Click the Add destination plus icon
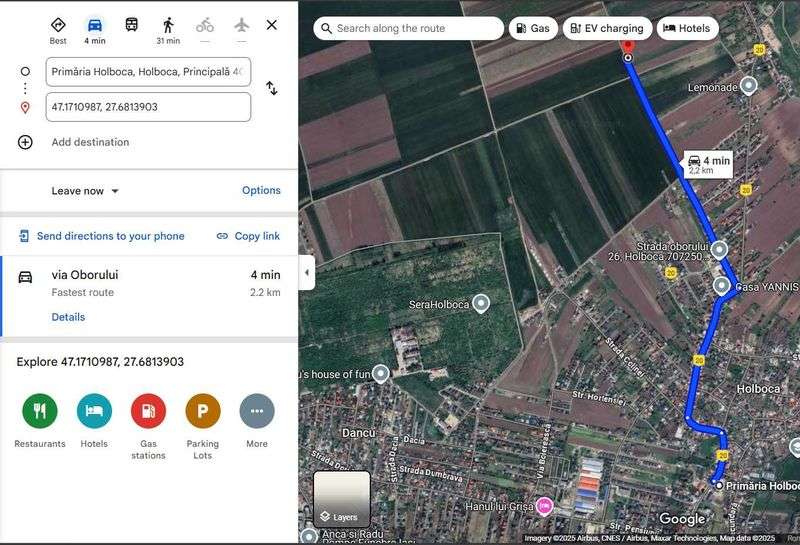The height and width of the screenshot is (545, 800). pos(25,142)
